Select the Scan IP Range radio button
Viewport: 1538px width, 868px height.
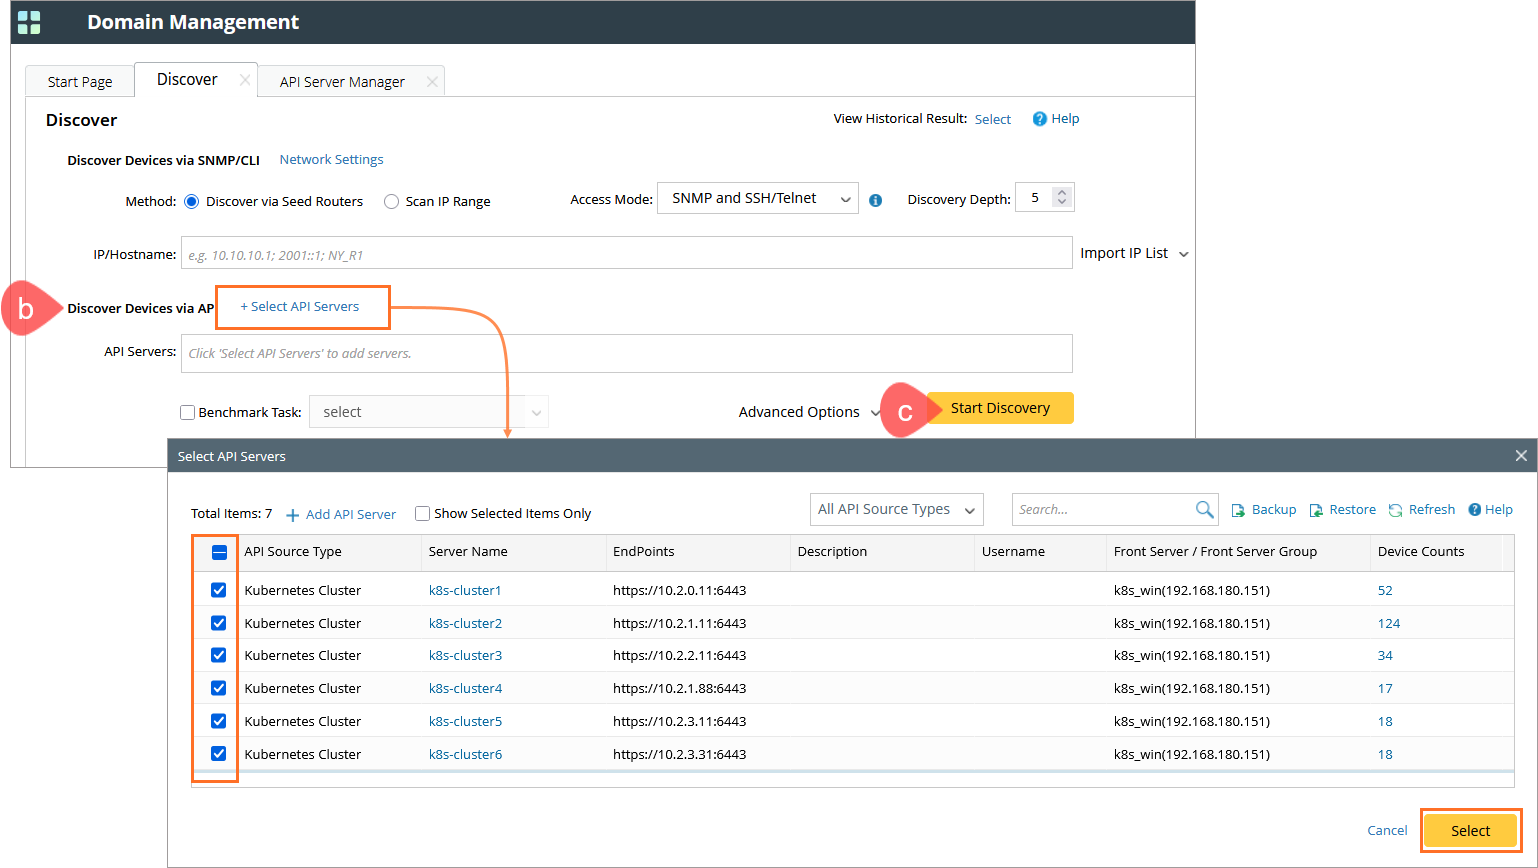click(x=392, y=201)
